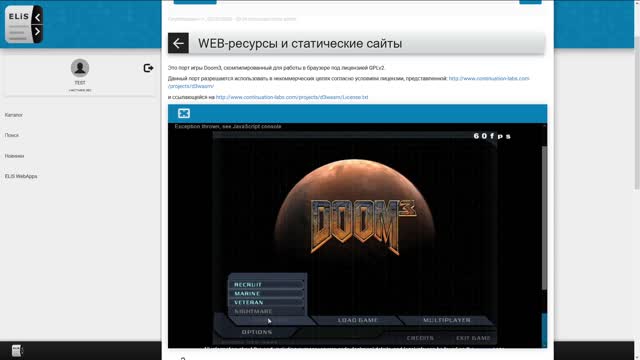Open Поиск in the sidebar
The height and width of the screenshot is (360, 640).
click(12, 135)
